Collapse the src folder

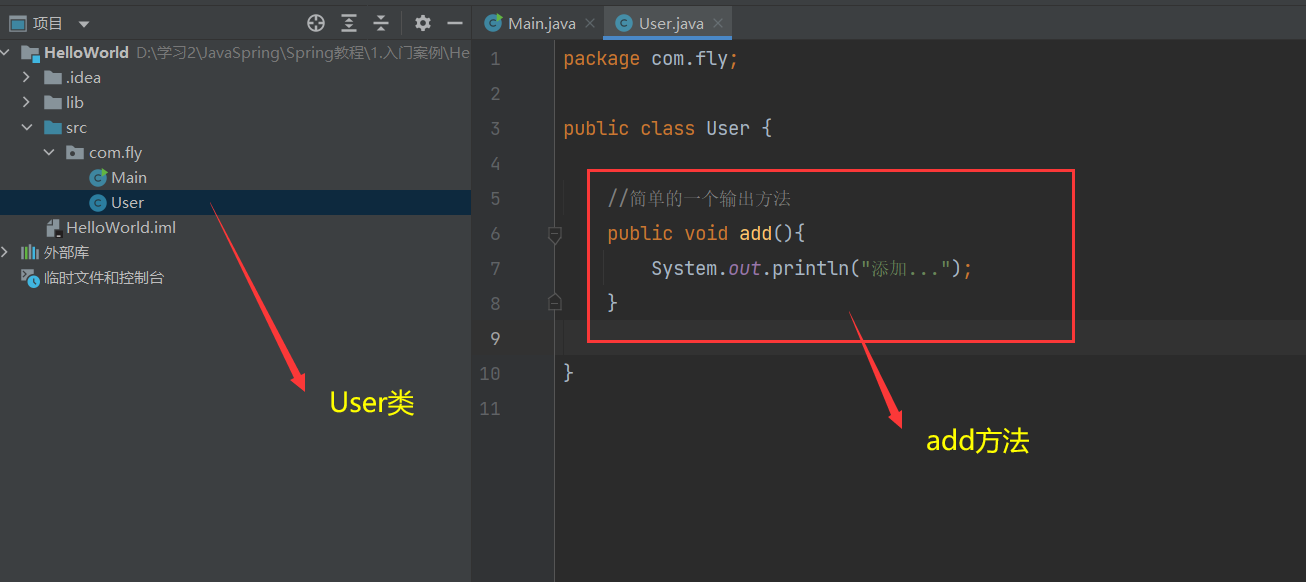click(x=27, y=127)
